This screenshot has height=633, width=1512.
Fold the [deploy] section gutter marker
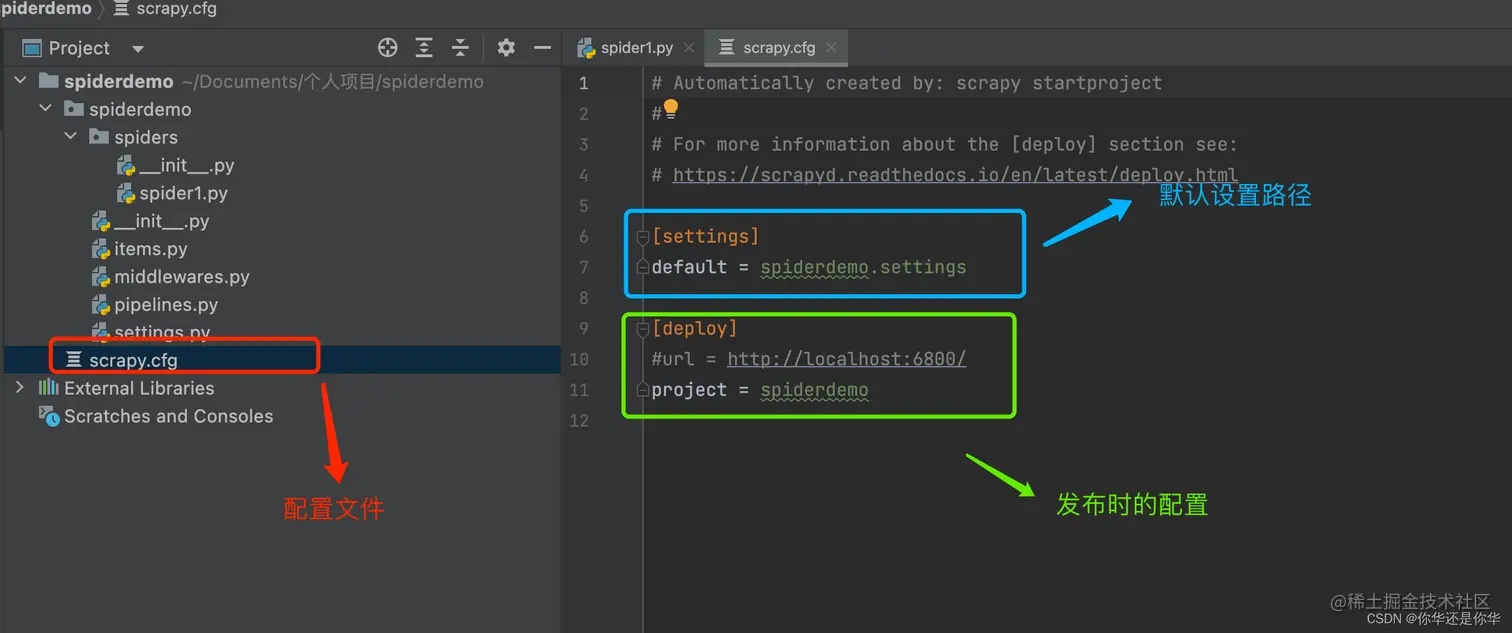tap(643, 329)
